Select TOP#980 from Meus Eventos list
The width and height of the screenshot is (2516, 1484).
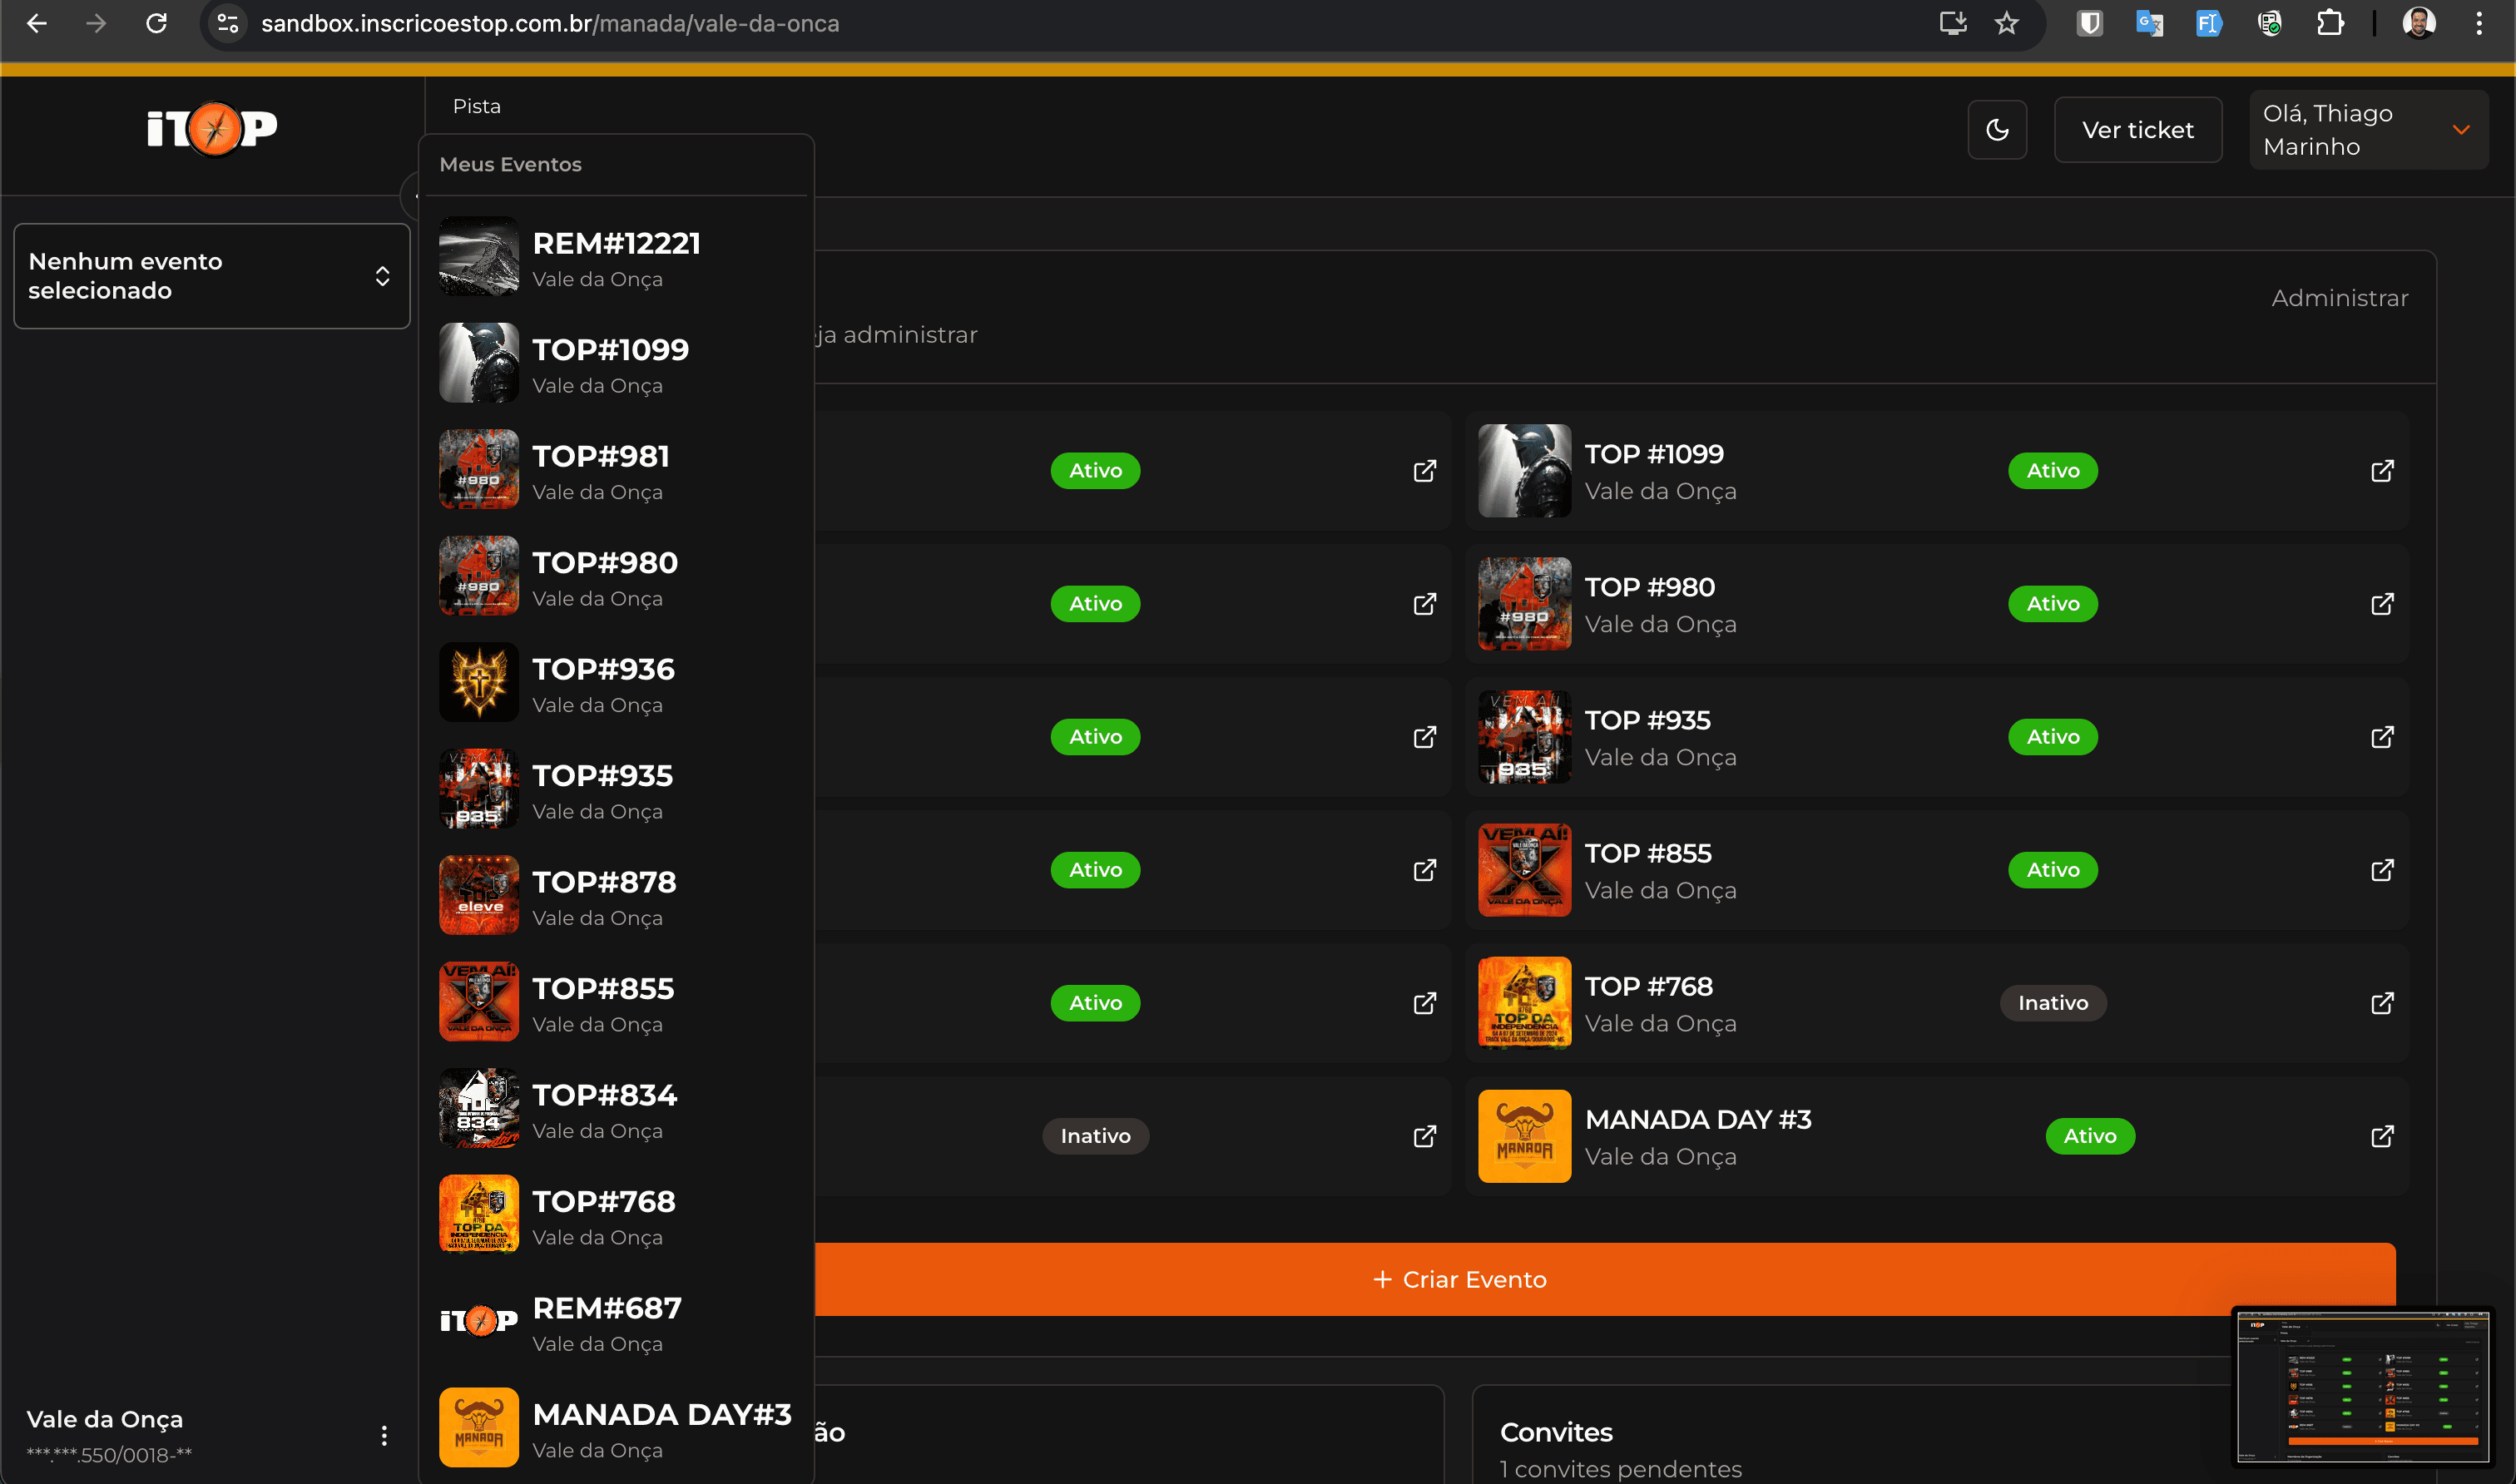coord(616,576)
